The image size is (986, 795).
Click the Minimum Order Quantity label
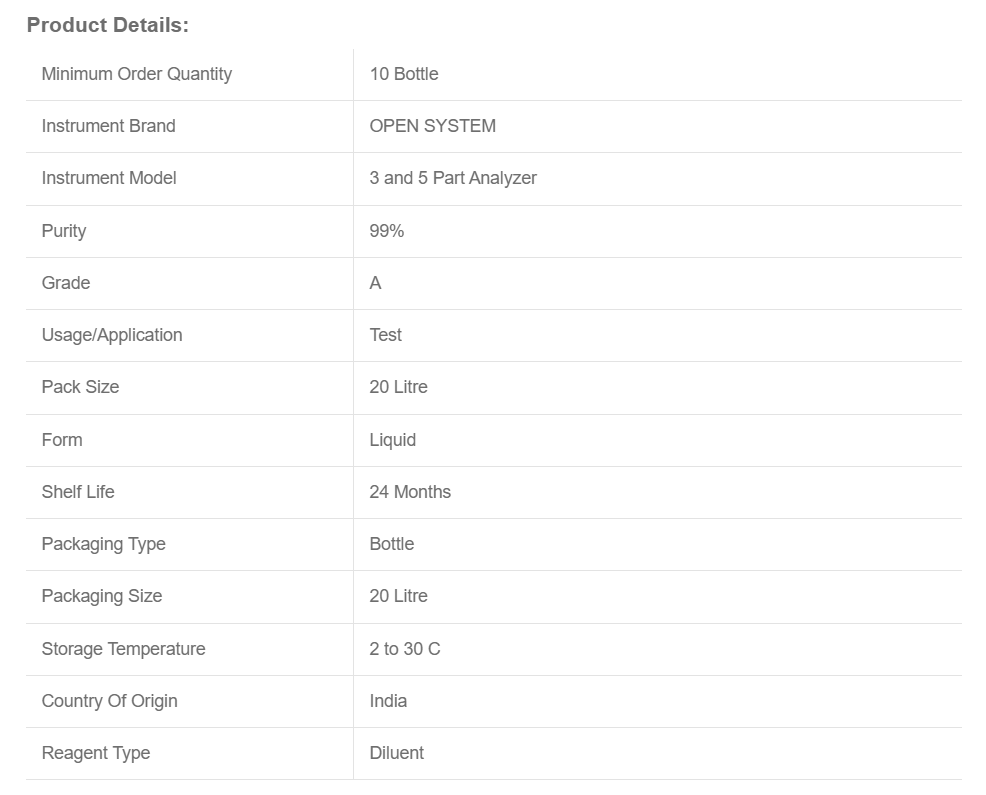click(136, 74)
